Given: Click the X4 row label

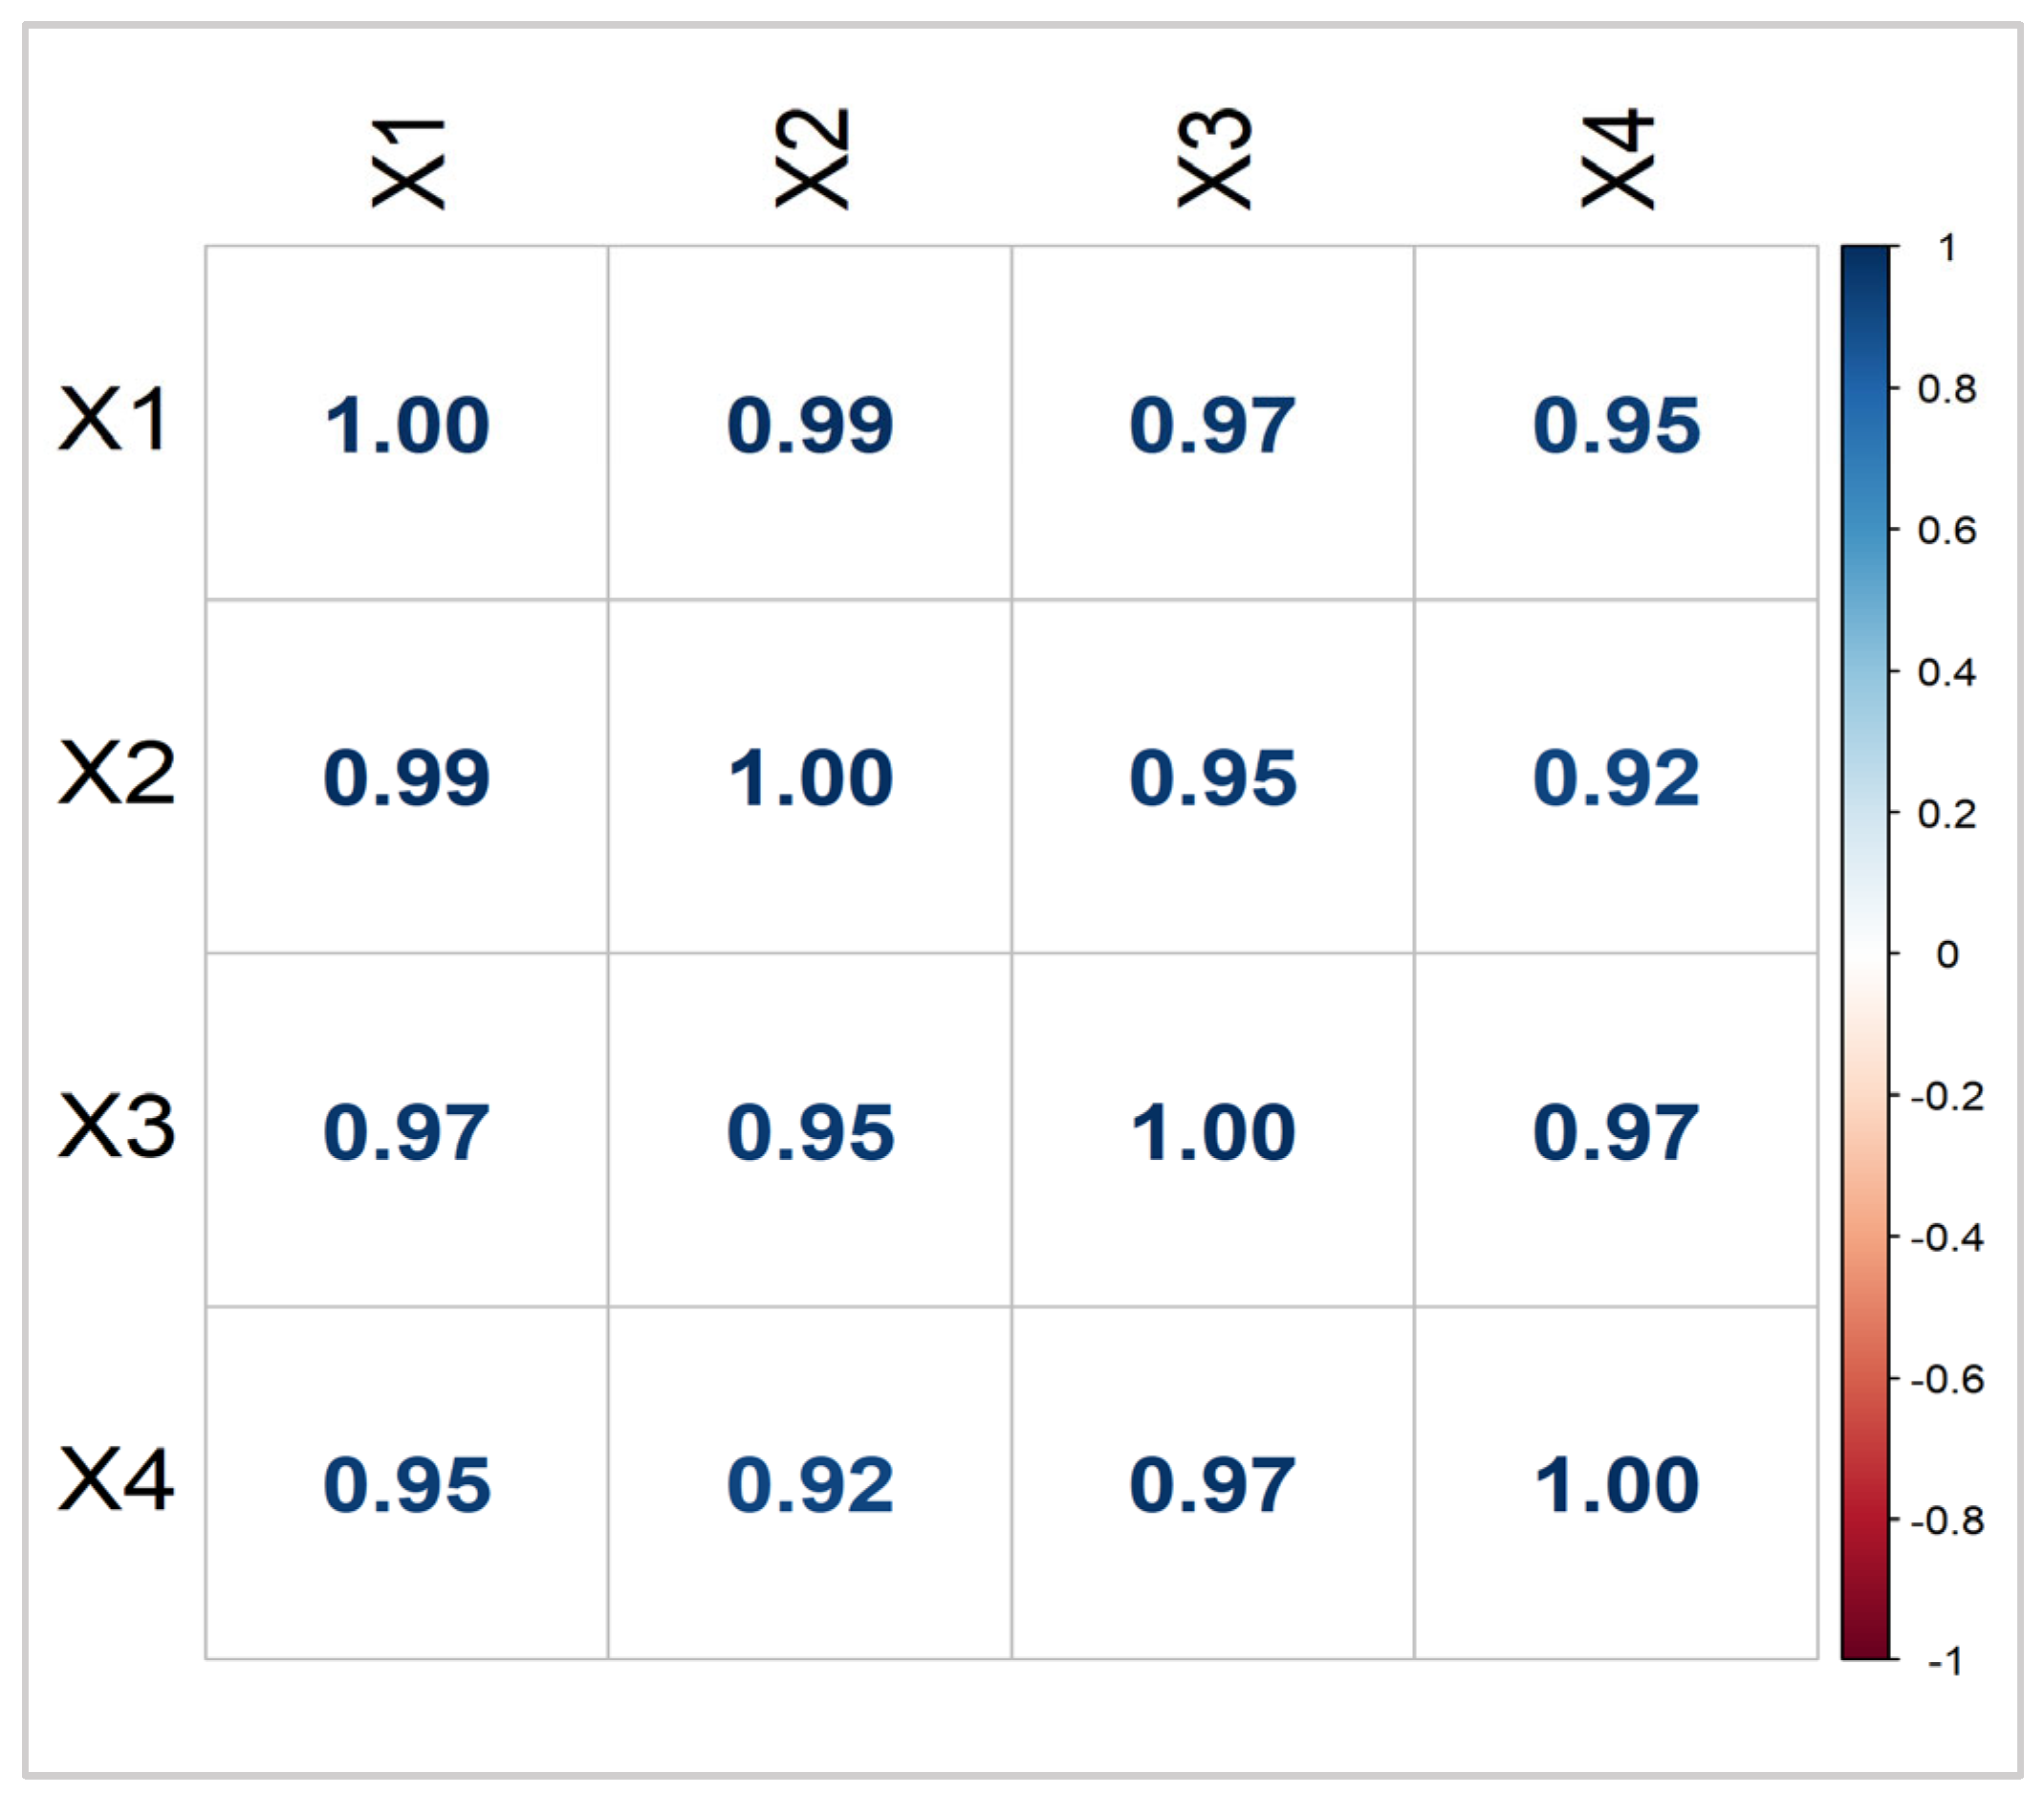Looking at the screenshot, I should pyautogui.click(x=116, y=1479).
